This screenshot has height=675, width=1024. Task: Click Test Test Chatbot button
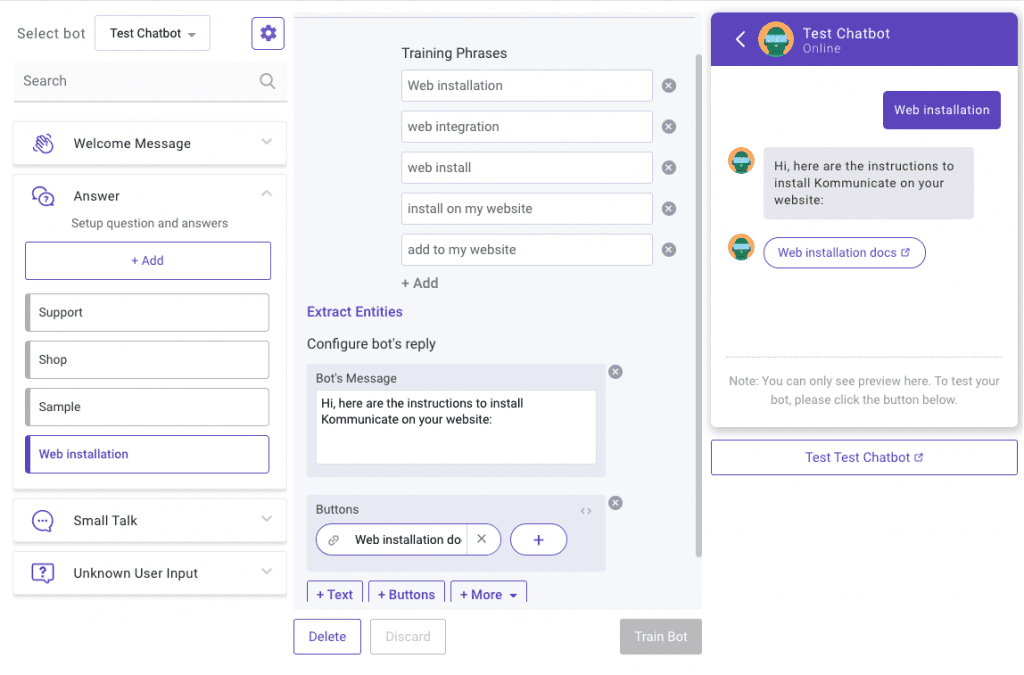pyautogui.click(x=864, y=458)
